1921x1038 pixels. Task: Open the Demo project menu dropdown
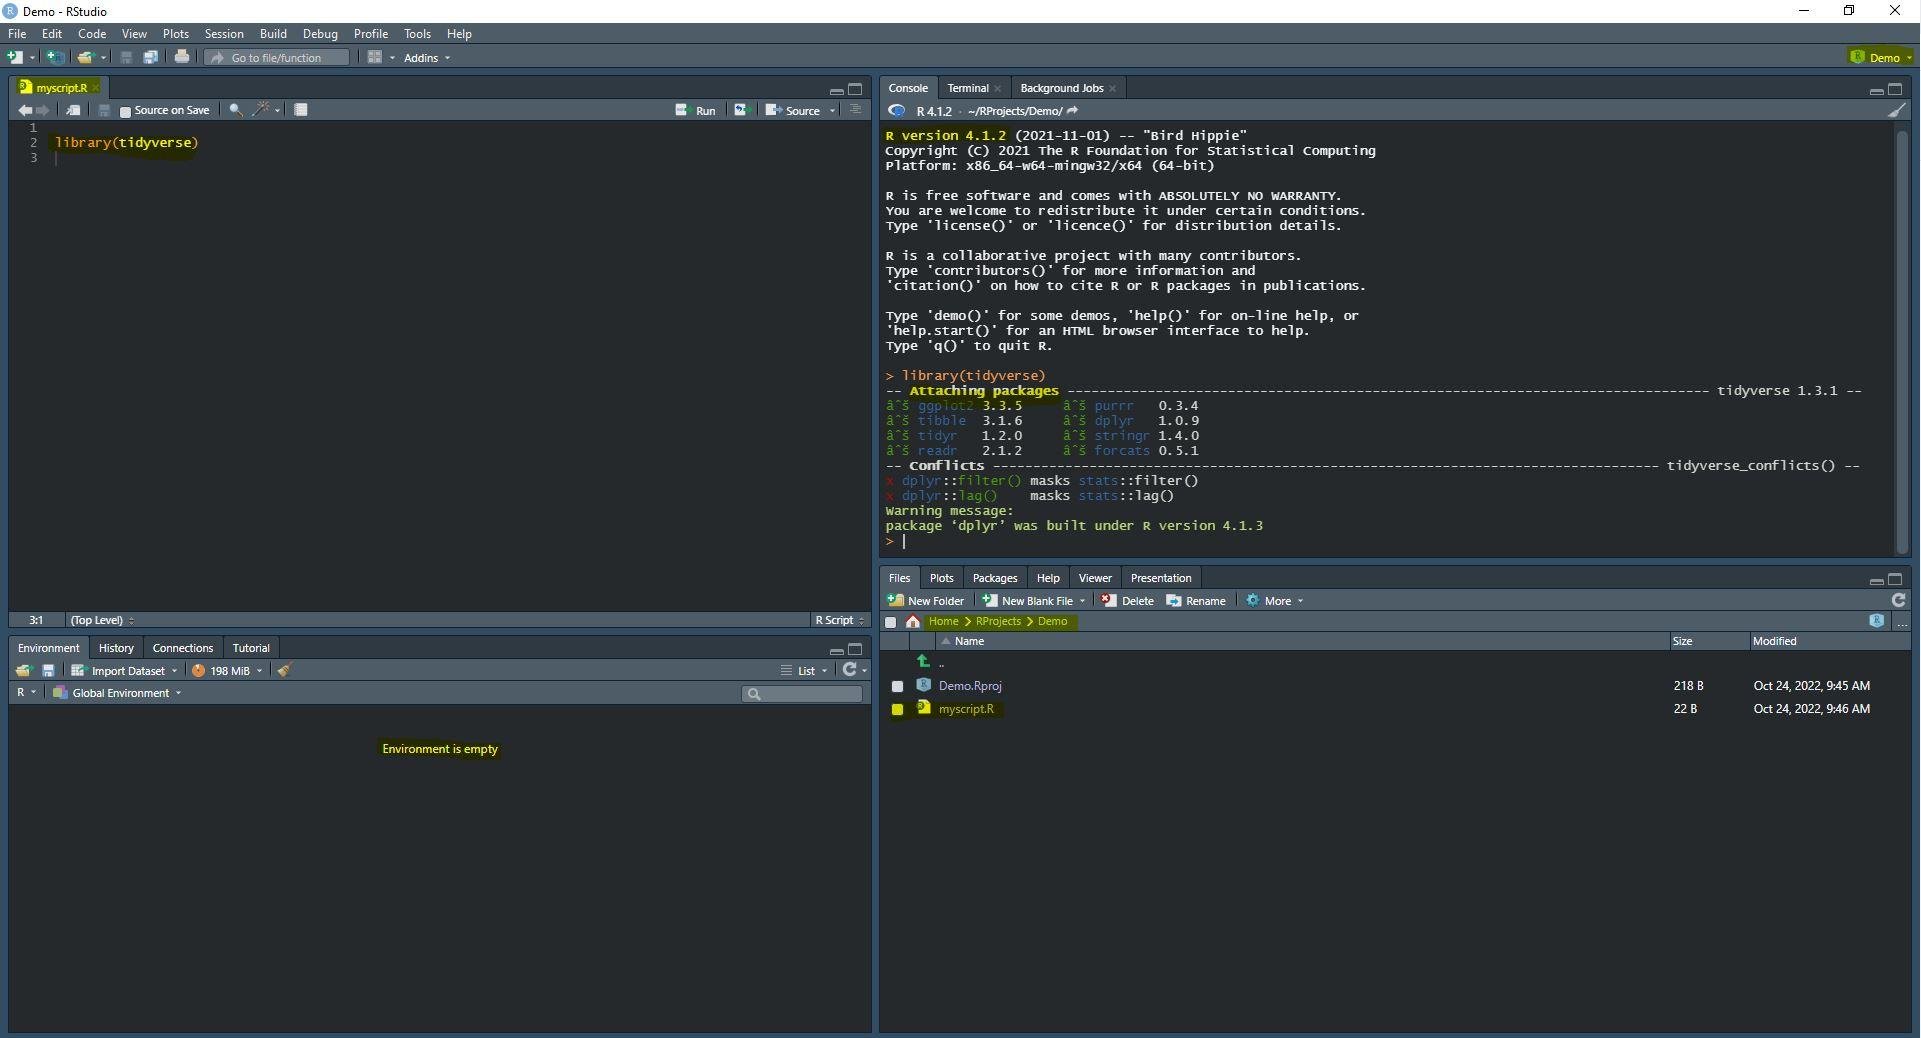[1881, 57]
